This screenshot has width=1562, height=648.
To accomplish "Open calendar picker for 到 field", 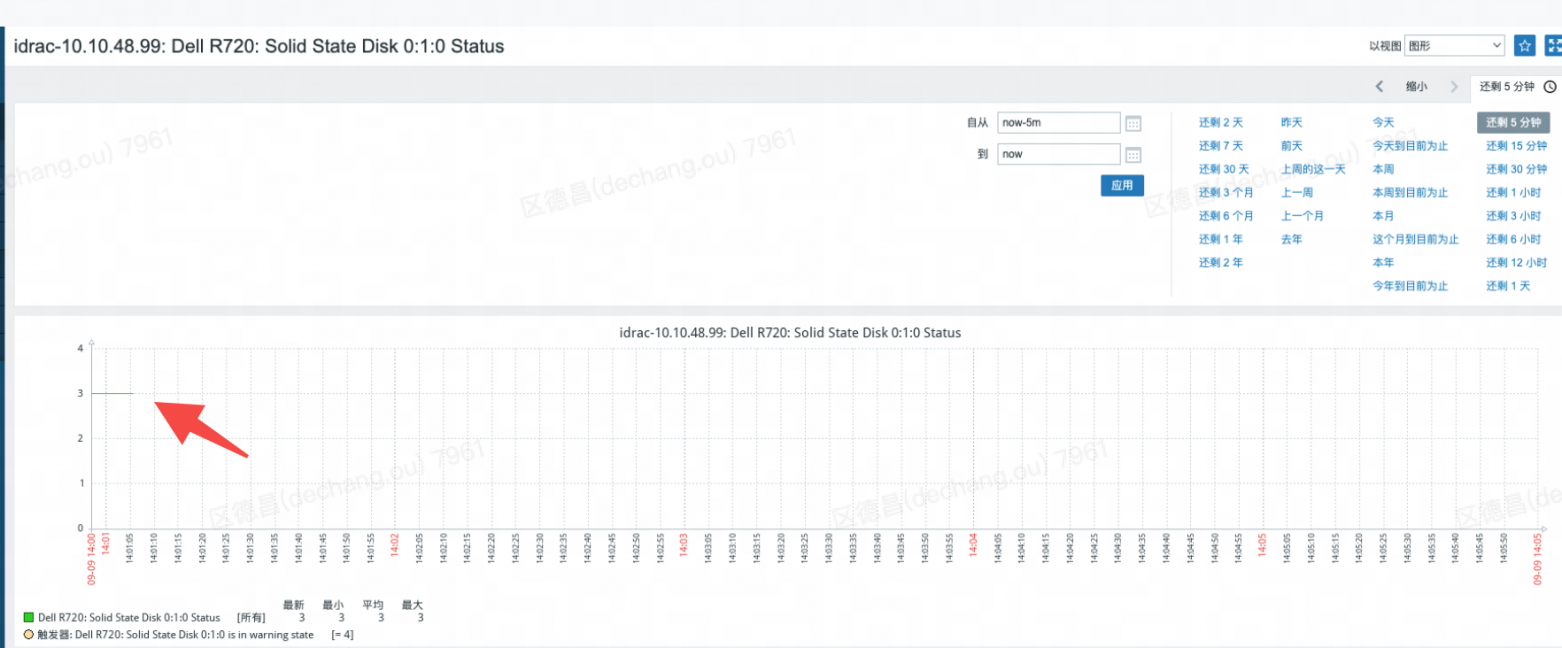I will tap(1133, 155).
